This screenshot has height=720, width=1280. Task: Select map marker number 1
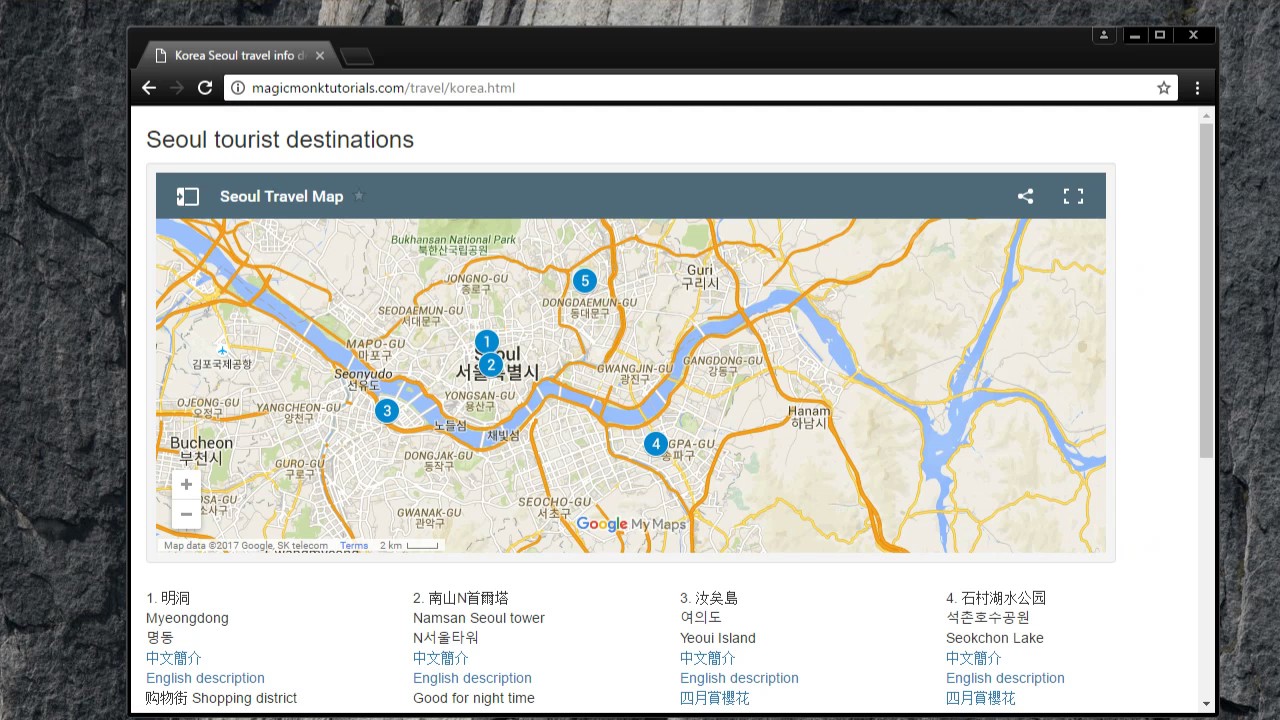(486, 342)
